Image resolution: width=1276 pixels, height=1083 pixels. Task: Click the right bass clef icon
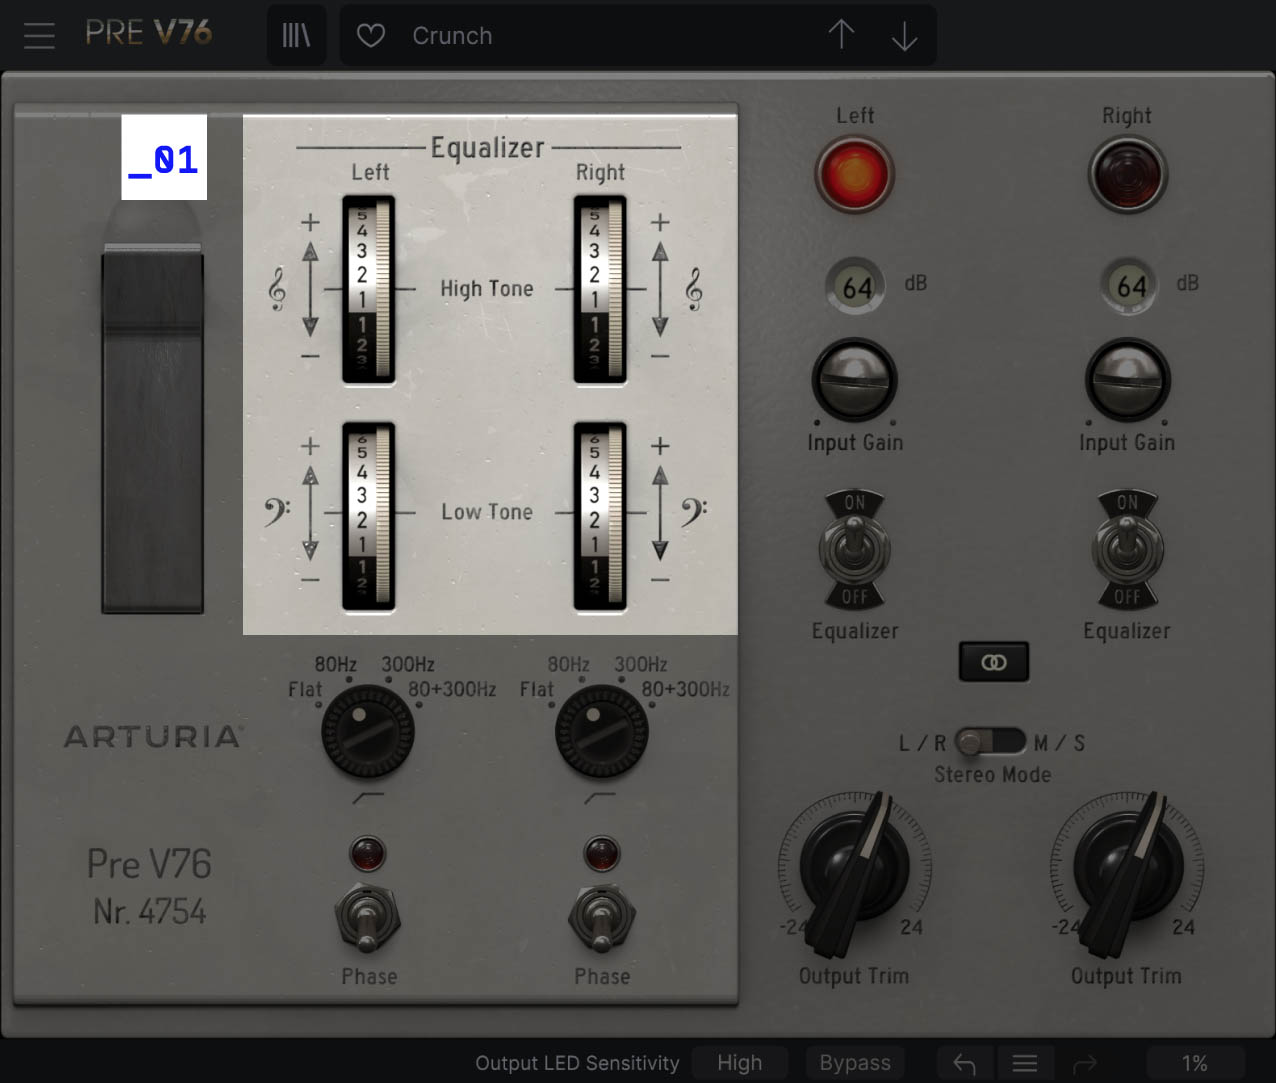(x=693, y=511)
